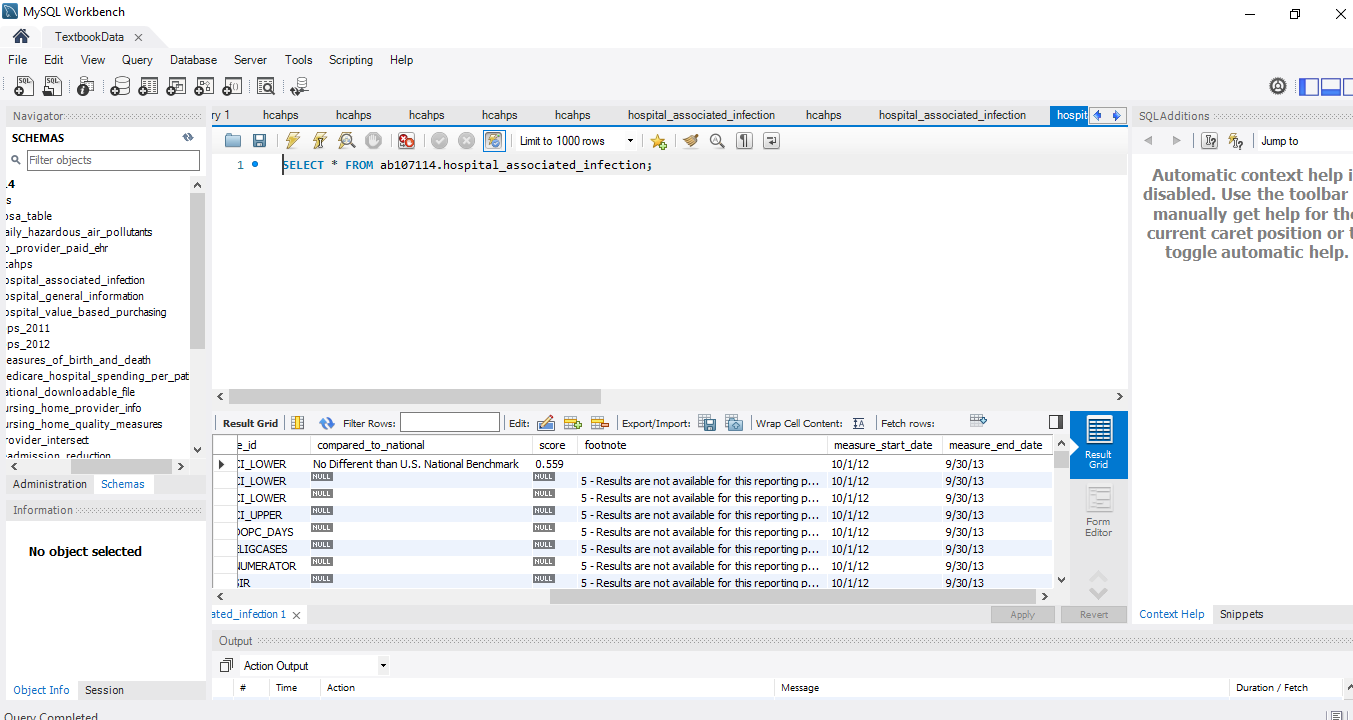
Task: Create a new function icon
Action: pos(233,86)
